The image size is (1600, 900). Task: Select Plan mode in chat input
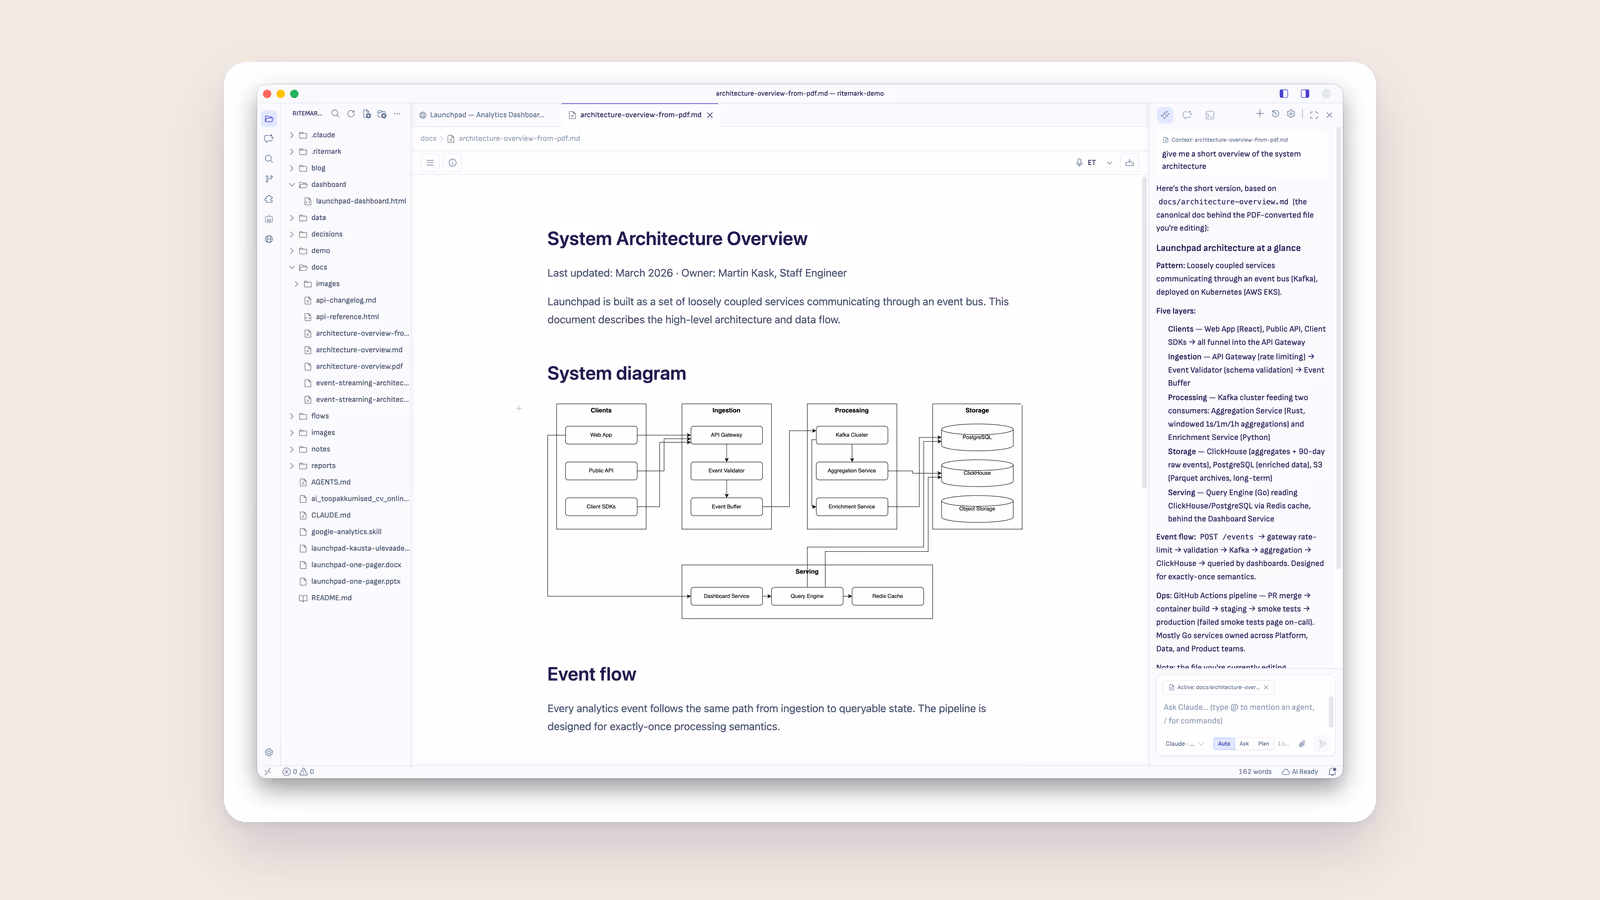[1264, 744]
